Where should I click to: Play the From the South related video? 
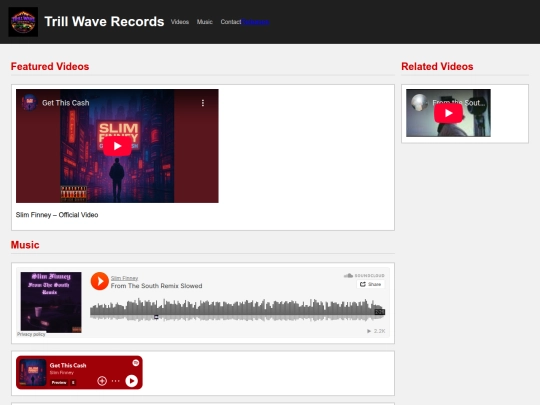(x=448, y=113)
